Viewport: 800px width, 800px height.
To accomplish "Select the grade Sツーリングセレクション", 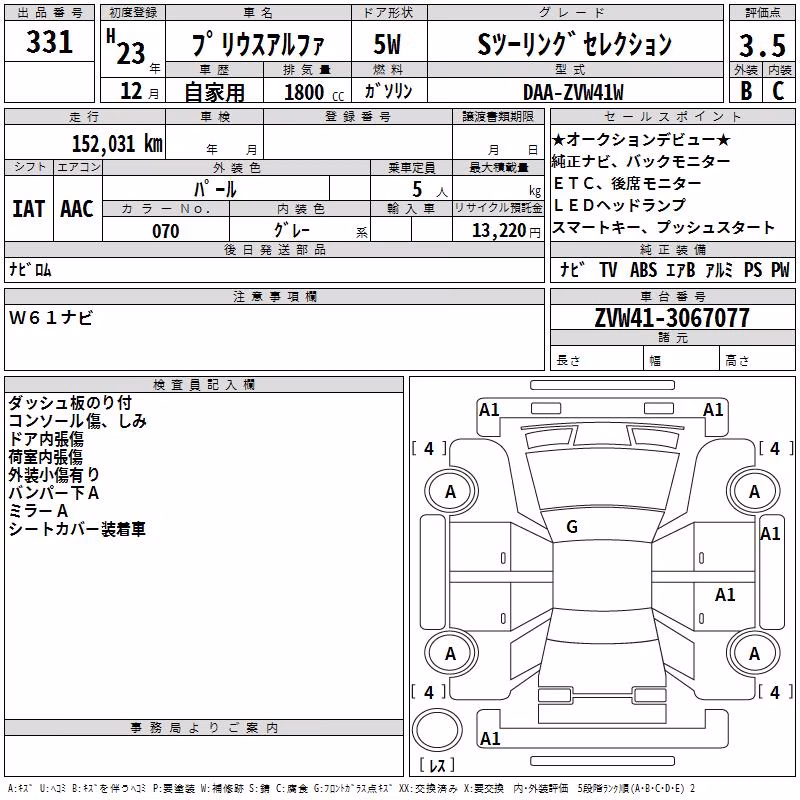I will 574,44.
